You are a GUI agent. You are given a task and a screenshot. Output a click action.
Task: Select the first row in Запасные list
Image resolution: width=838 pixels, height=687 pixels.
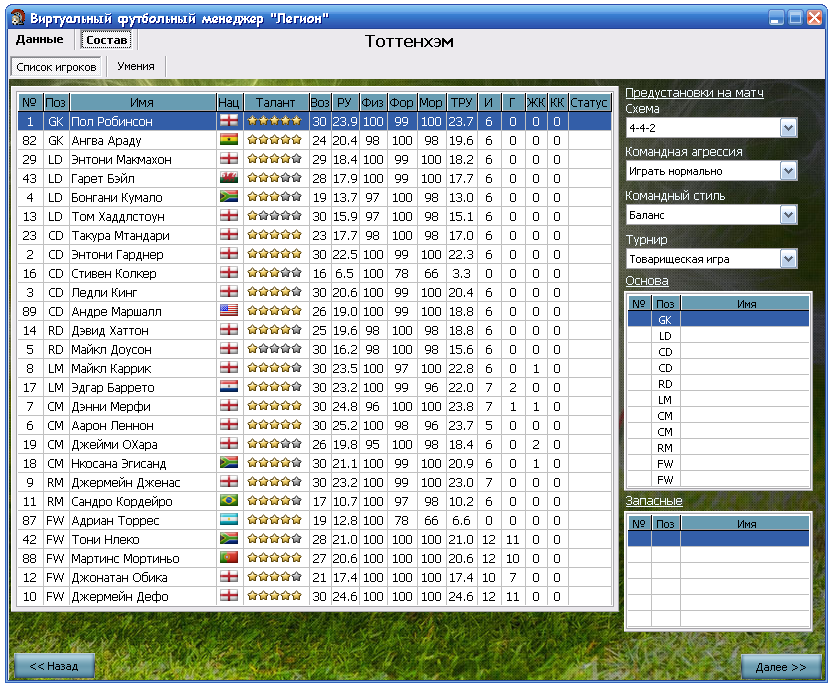718,538
